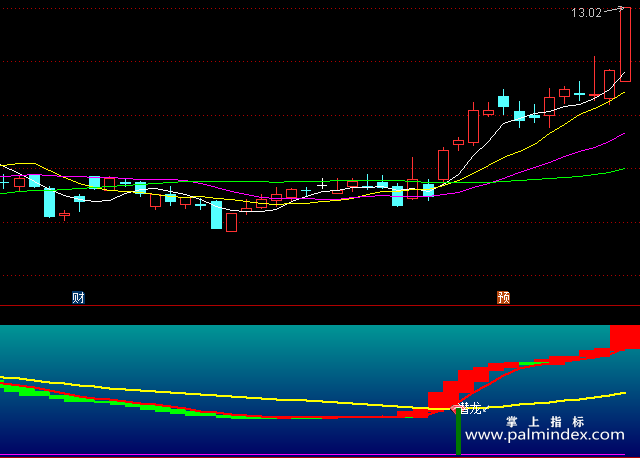This screenshot has width=640, height=458.
Task: Click the 潜龙 signal label in indicator panel
Action: (x=471, y=408)
